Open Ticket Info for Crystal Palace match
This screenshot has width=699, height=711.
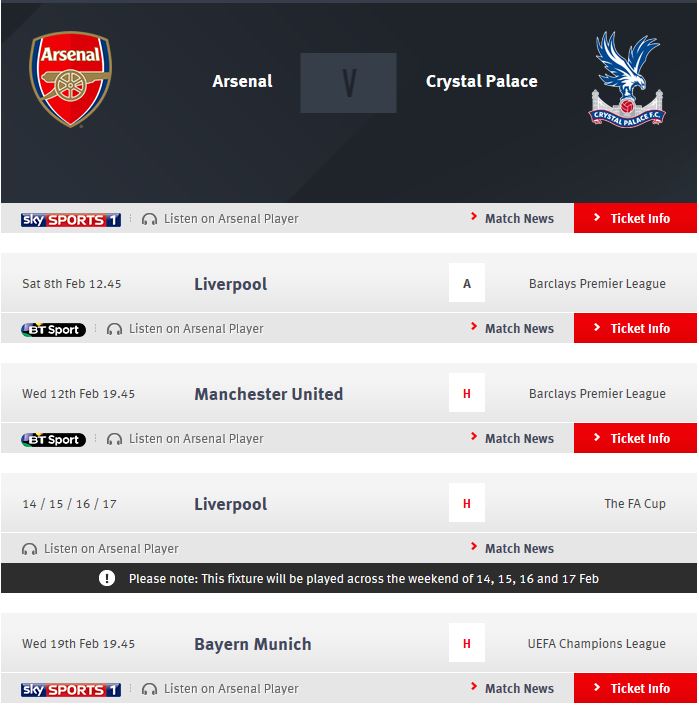tap(635, 218)
